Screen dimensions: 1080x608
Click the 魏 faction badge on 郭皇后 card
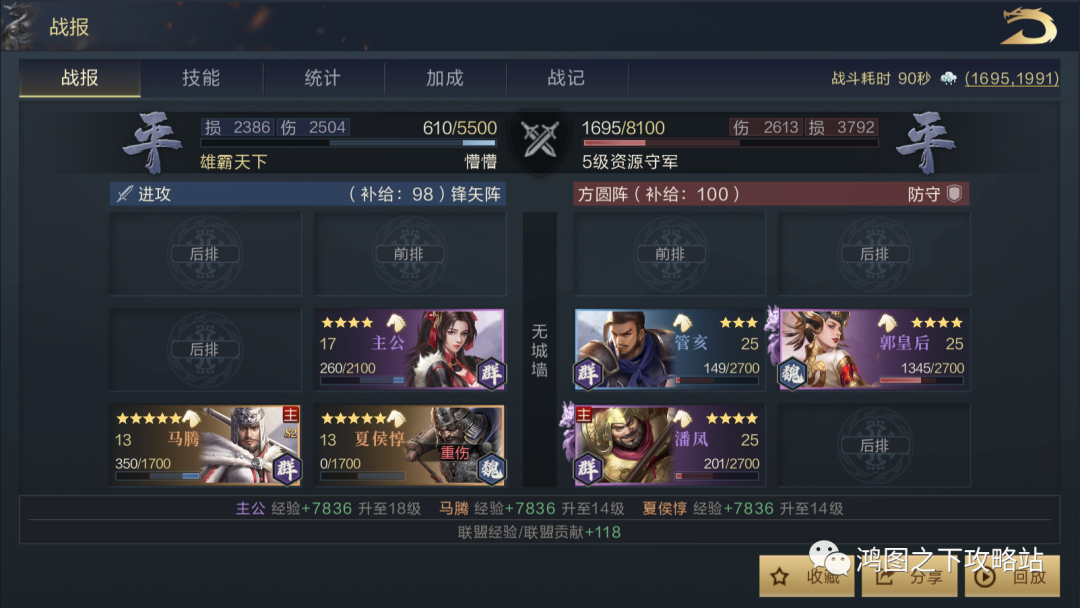coord(792,374)
